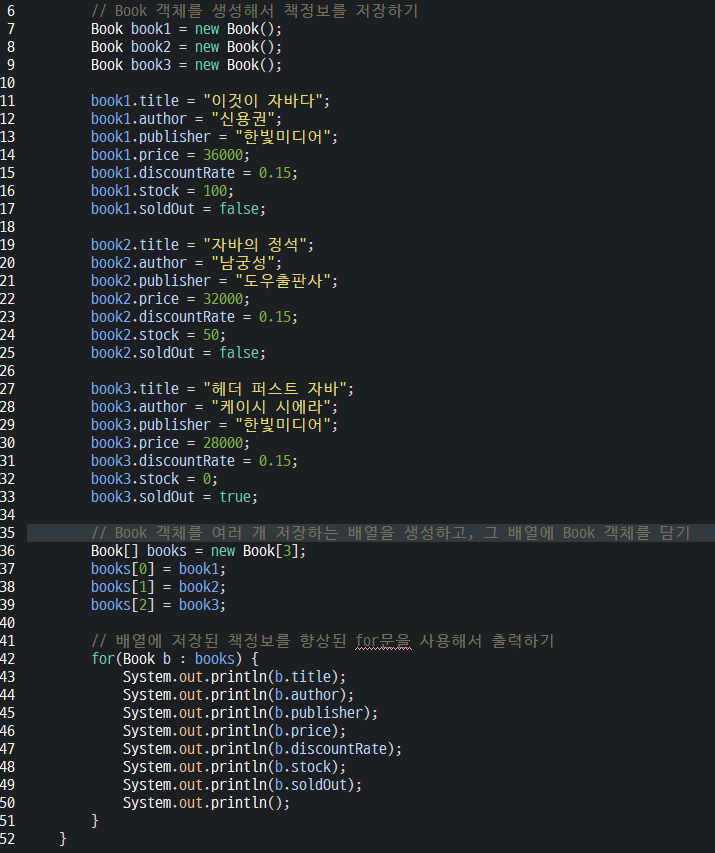
Task: Click 'books[2] = book3;' line
Action: tap(158, 604)
